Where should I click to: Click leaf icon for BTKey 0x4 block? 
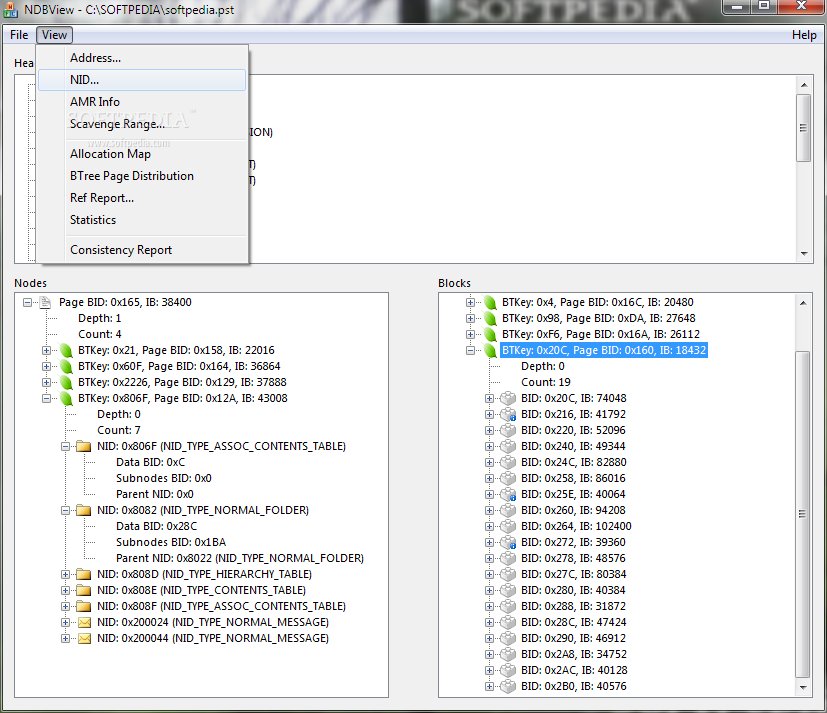pyautogui.click(x=491, y=302)
